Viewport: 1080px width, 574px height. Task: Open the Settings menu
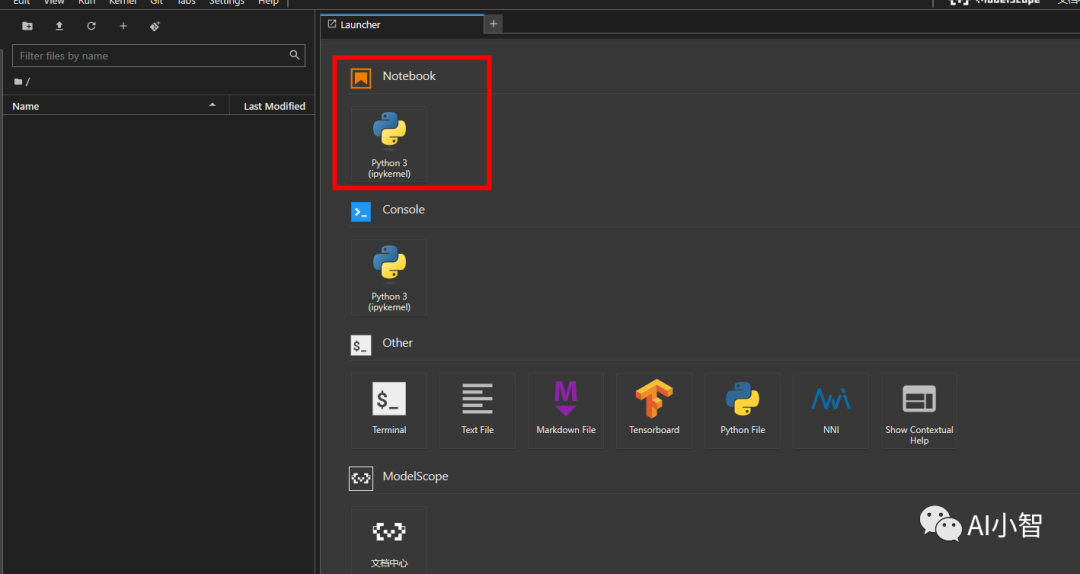point(226,3)
